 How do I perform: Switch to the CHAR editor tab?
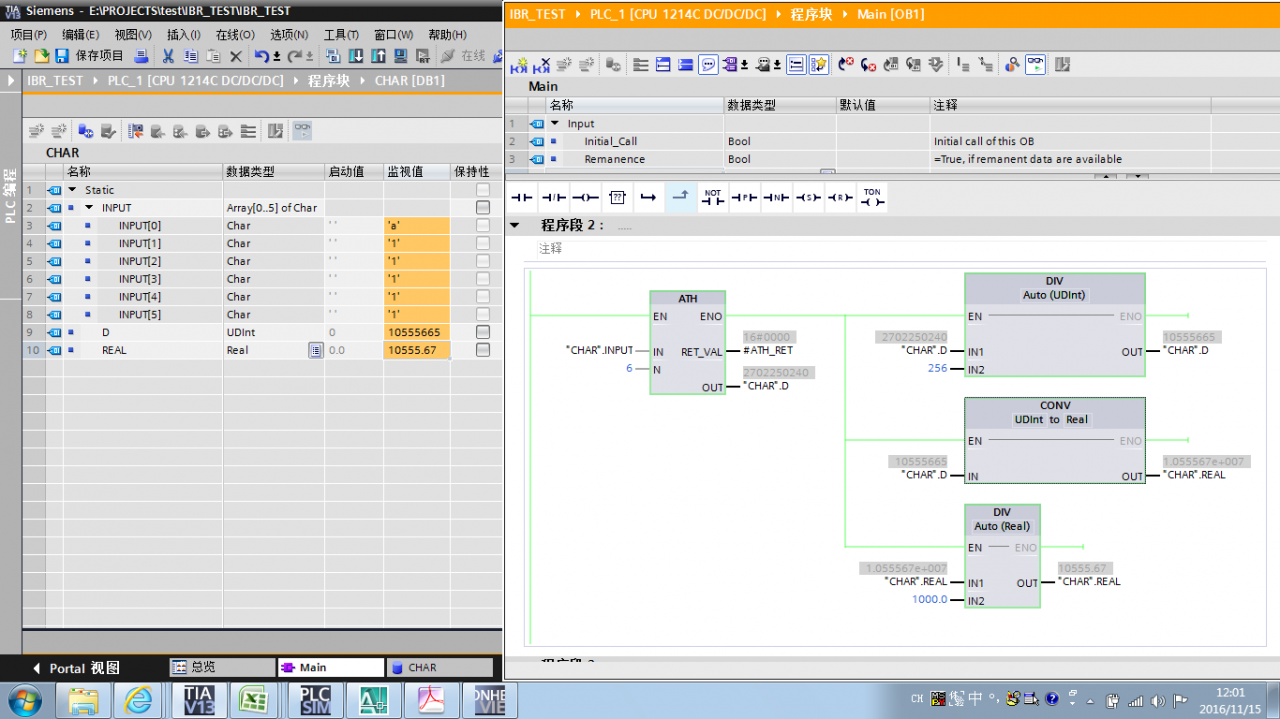(x=439, y=667)
